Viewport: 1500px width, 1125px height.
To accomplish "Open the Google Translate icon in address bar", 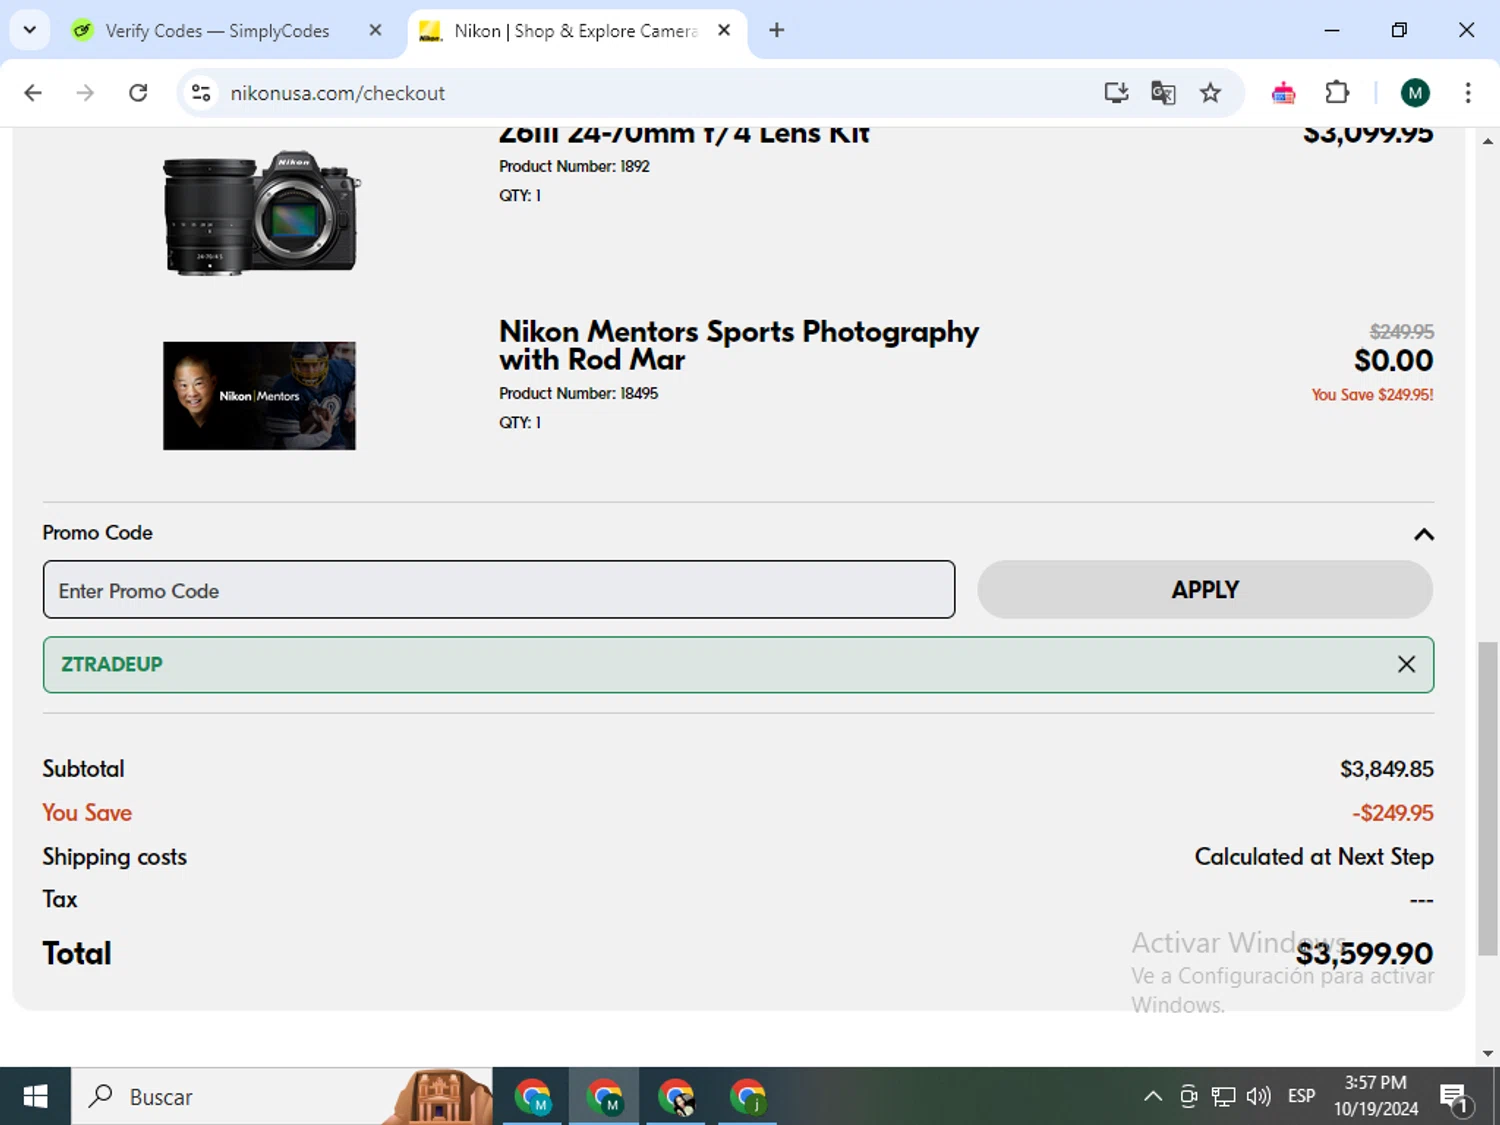I will pyautogui.click(x=1163, y=93).
